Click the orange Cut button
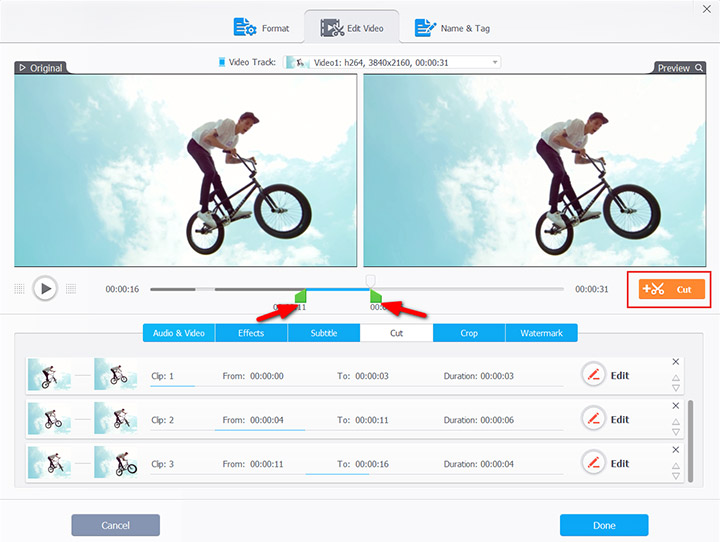This screenshot has height=542, width=720. point(671,289)
